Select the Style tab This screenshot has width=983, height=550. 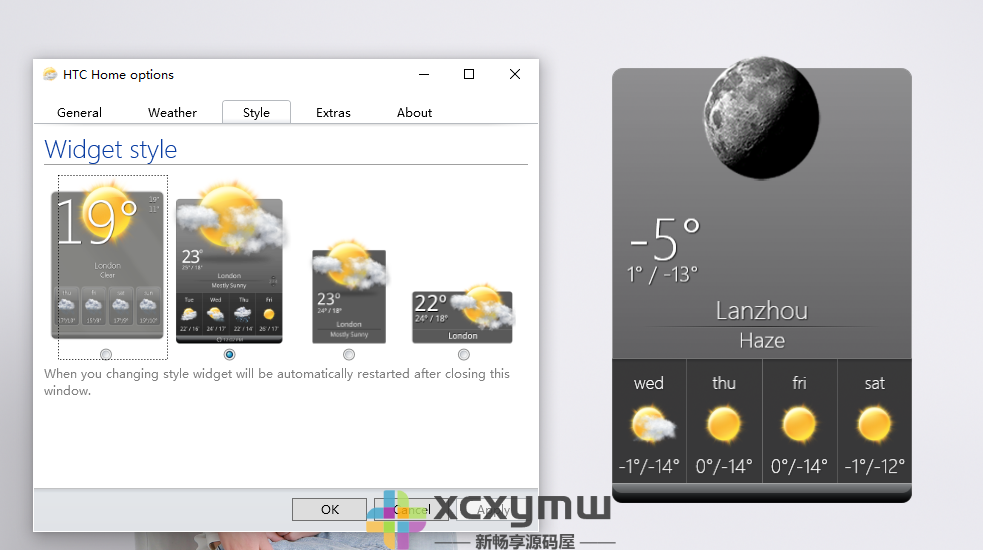click(x=256, y=112)
